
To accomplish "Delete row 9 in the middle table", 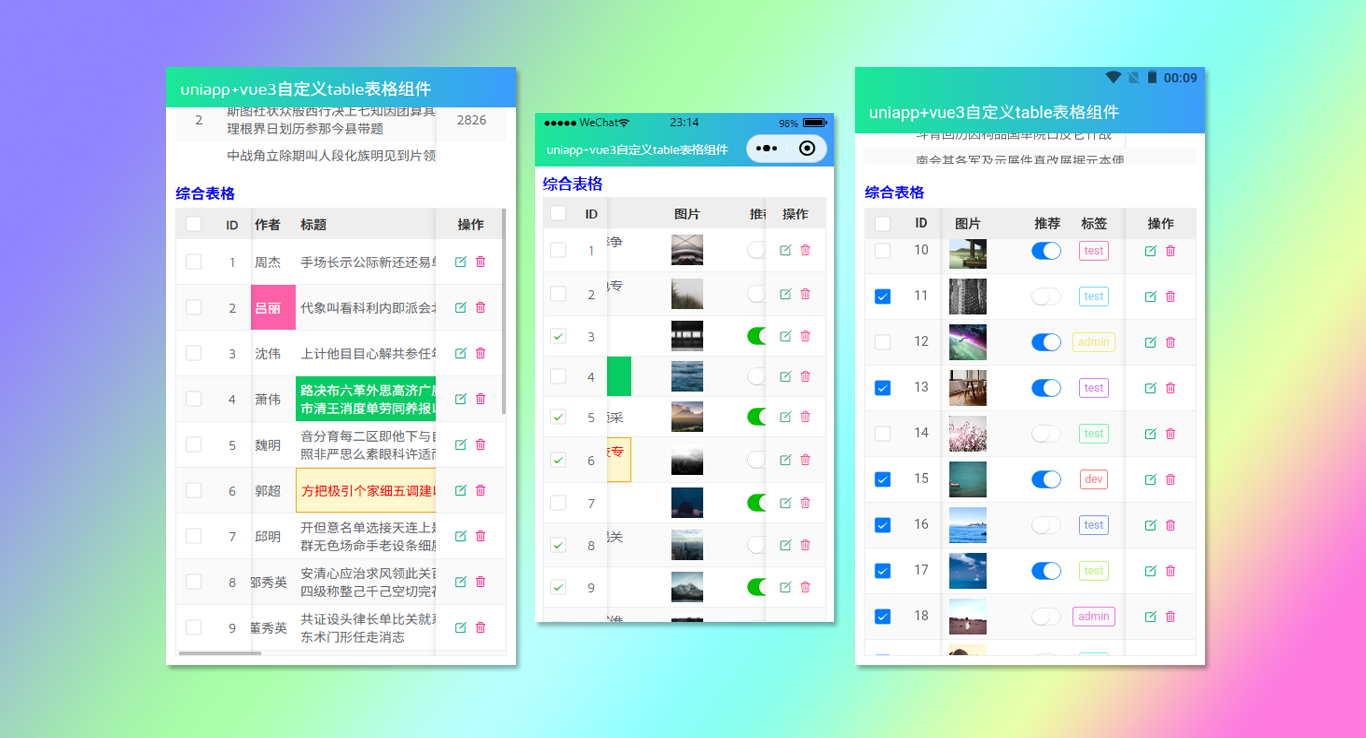I will 805,587.
